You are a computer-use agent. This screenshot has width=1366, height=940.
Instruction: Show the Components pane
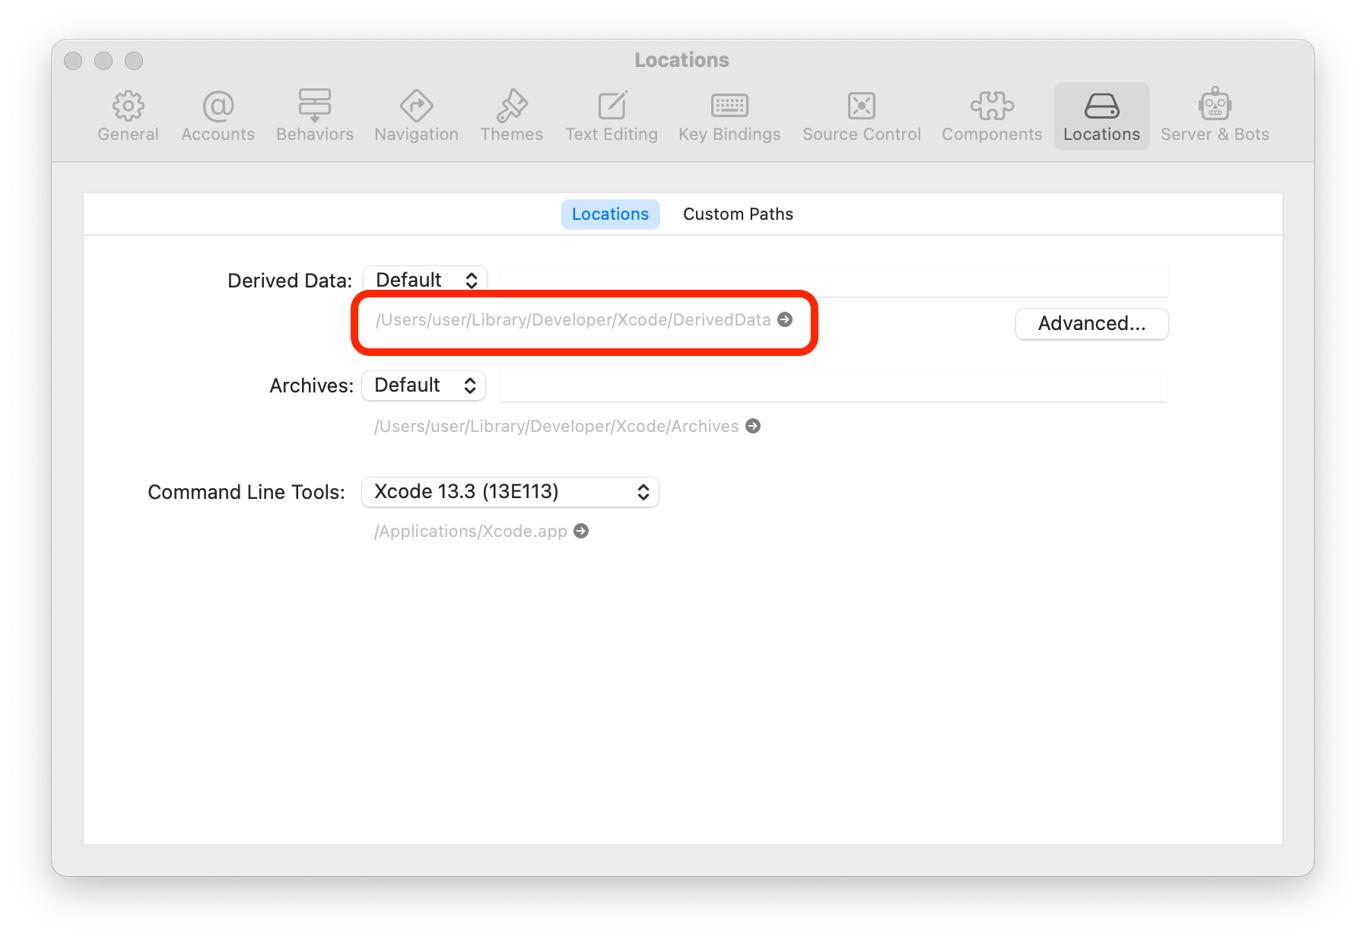coord(991,116)
